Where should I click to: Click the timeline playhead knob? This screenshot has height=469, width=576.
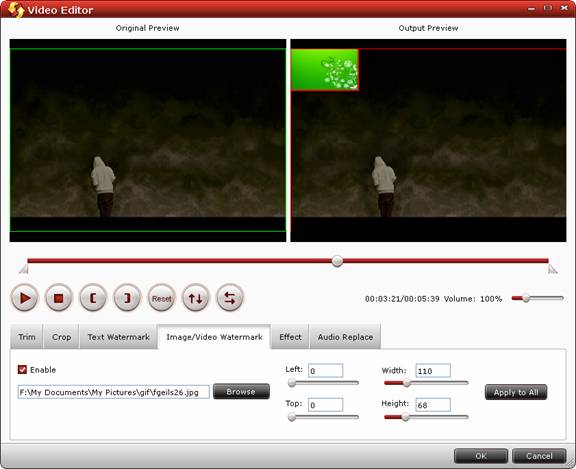tap(337, 261)
